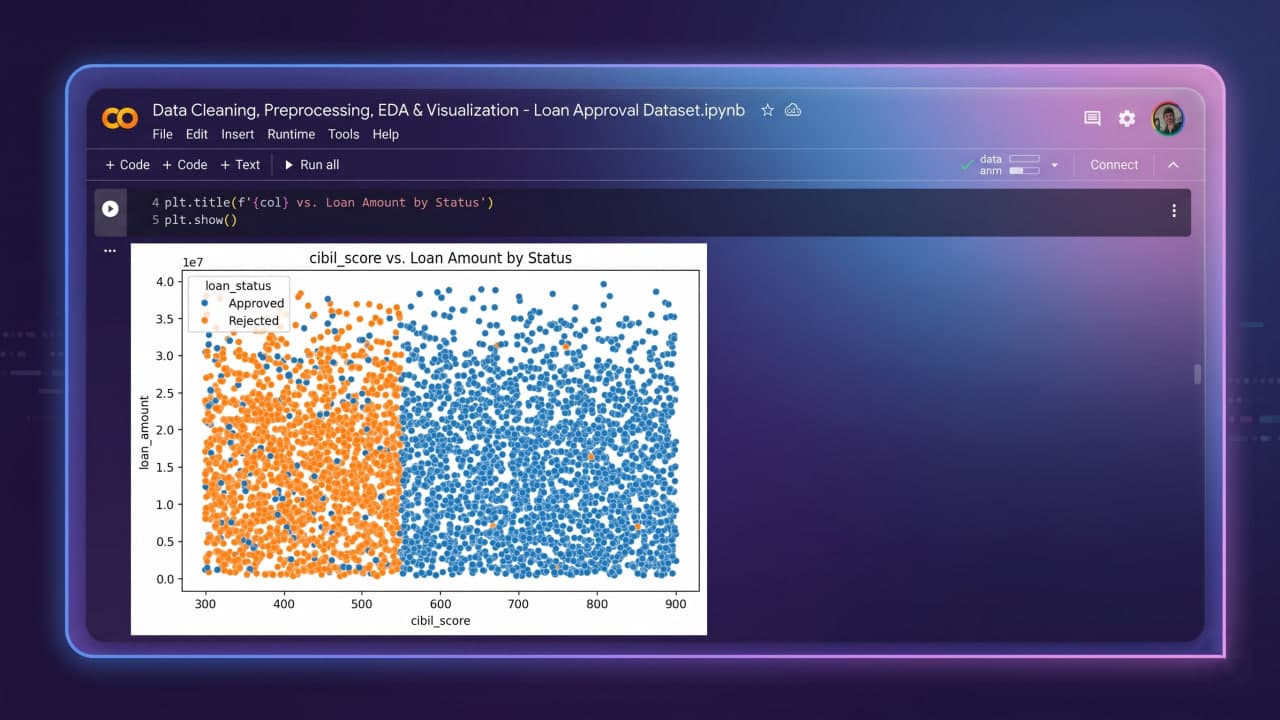Add a cell with second + Code button
This screenshot has width=1280, height=720.
[x=185, y=165]
